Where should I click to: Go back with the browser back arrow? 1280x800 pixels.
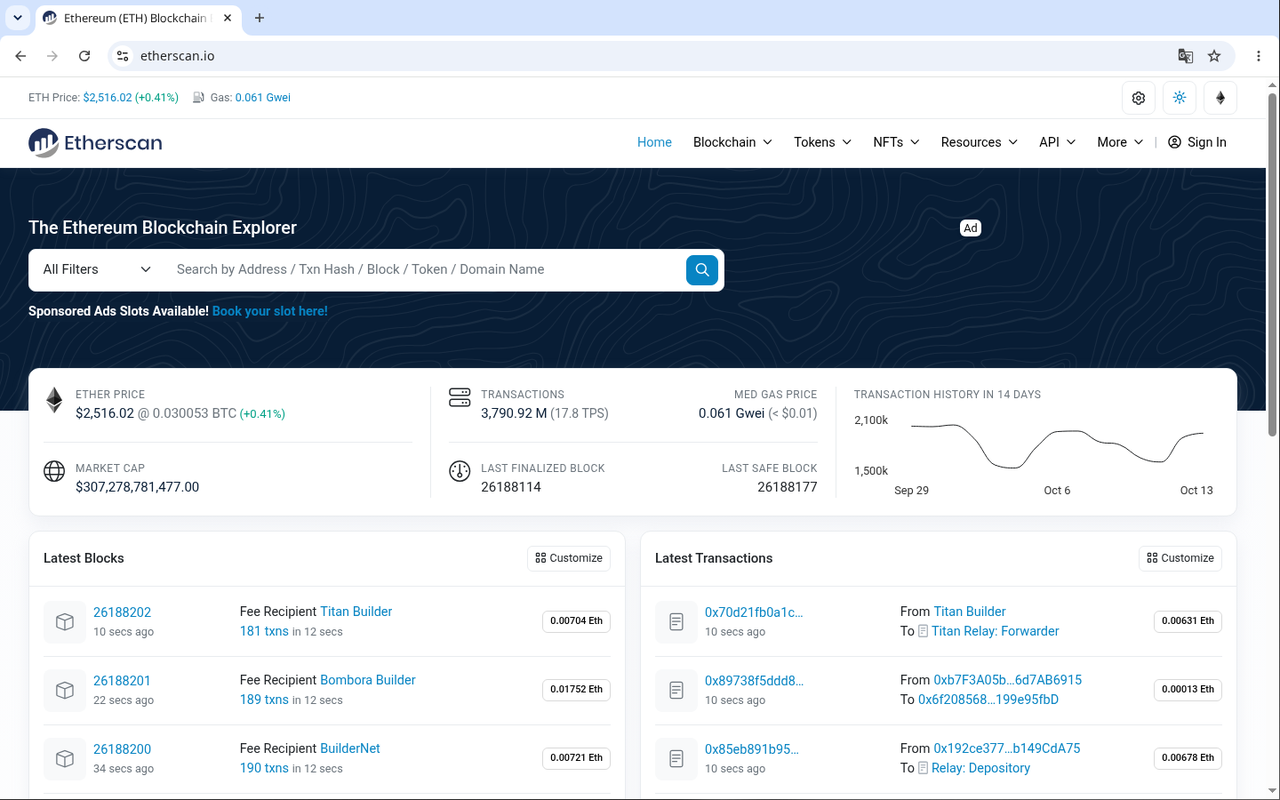pyautogui.click(x=21, y=56)
